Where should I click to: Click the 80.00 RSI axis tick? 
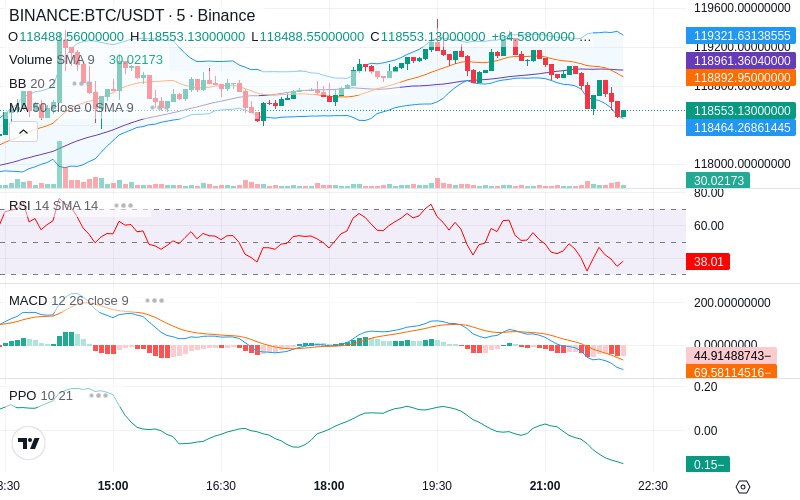pyautogui.click(x=709, y=193)
